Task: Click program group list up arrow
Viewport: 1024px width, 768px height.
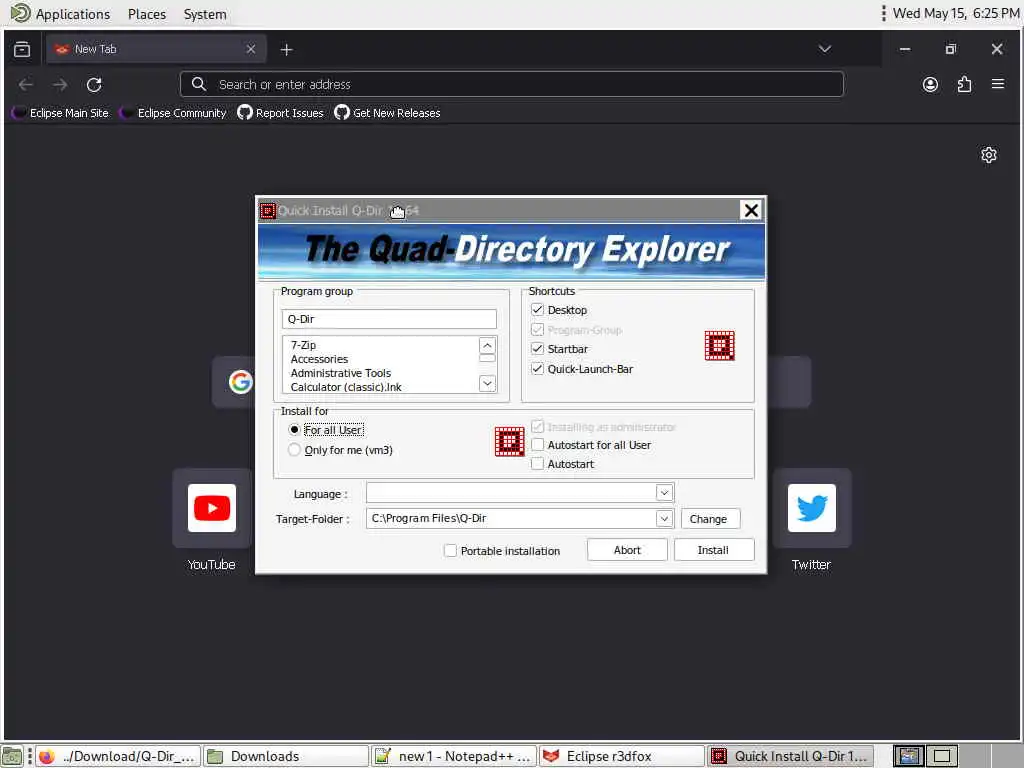Action: click(487, 345)
